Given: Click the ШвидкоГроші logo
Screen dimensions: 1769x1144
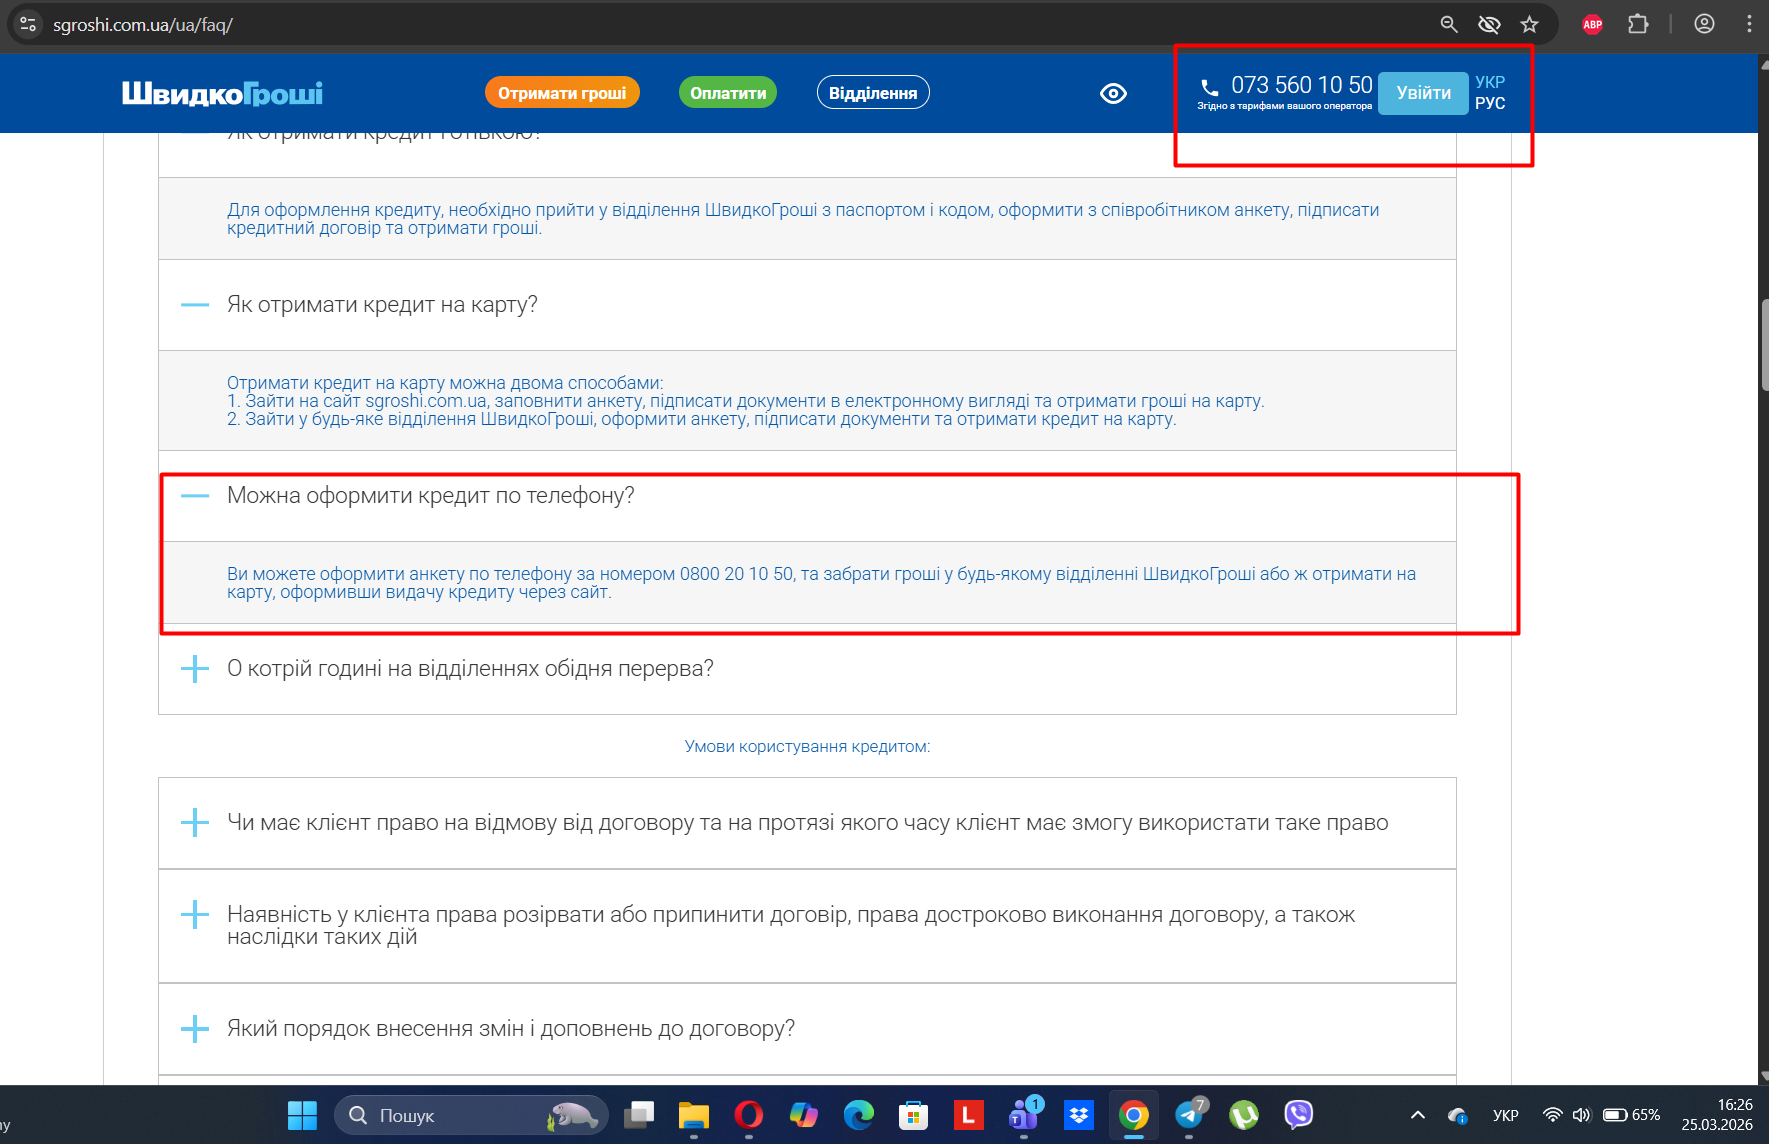Looking at the screenshot, I should (222, 93).
